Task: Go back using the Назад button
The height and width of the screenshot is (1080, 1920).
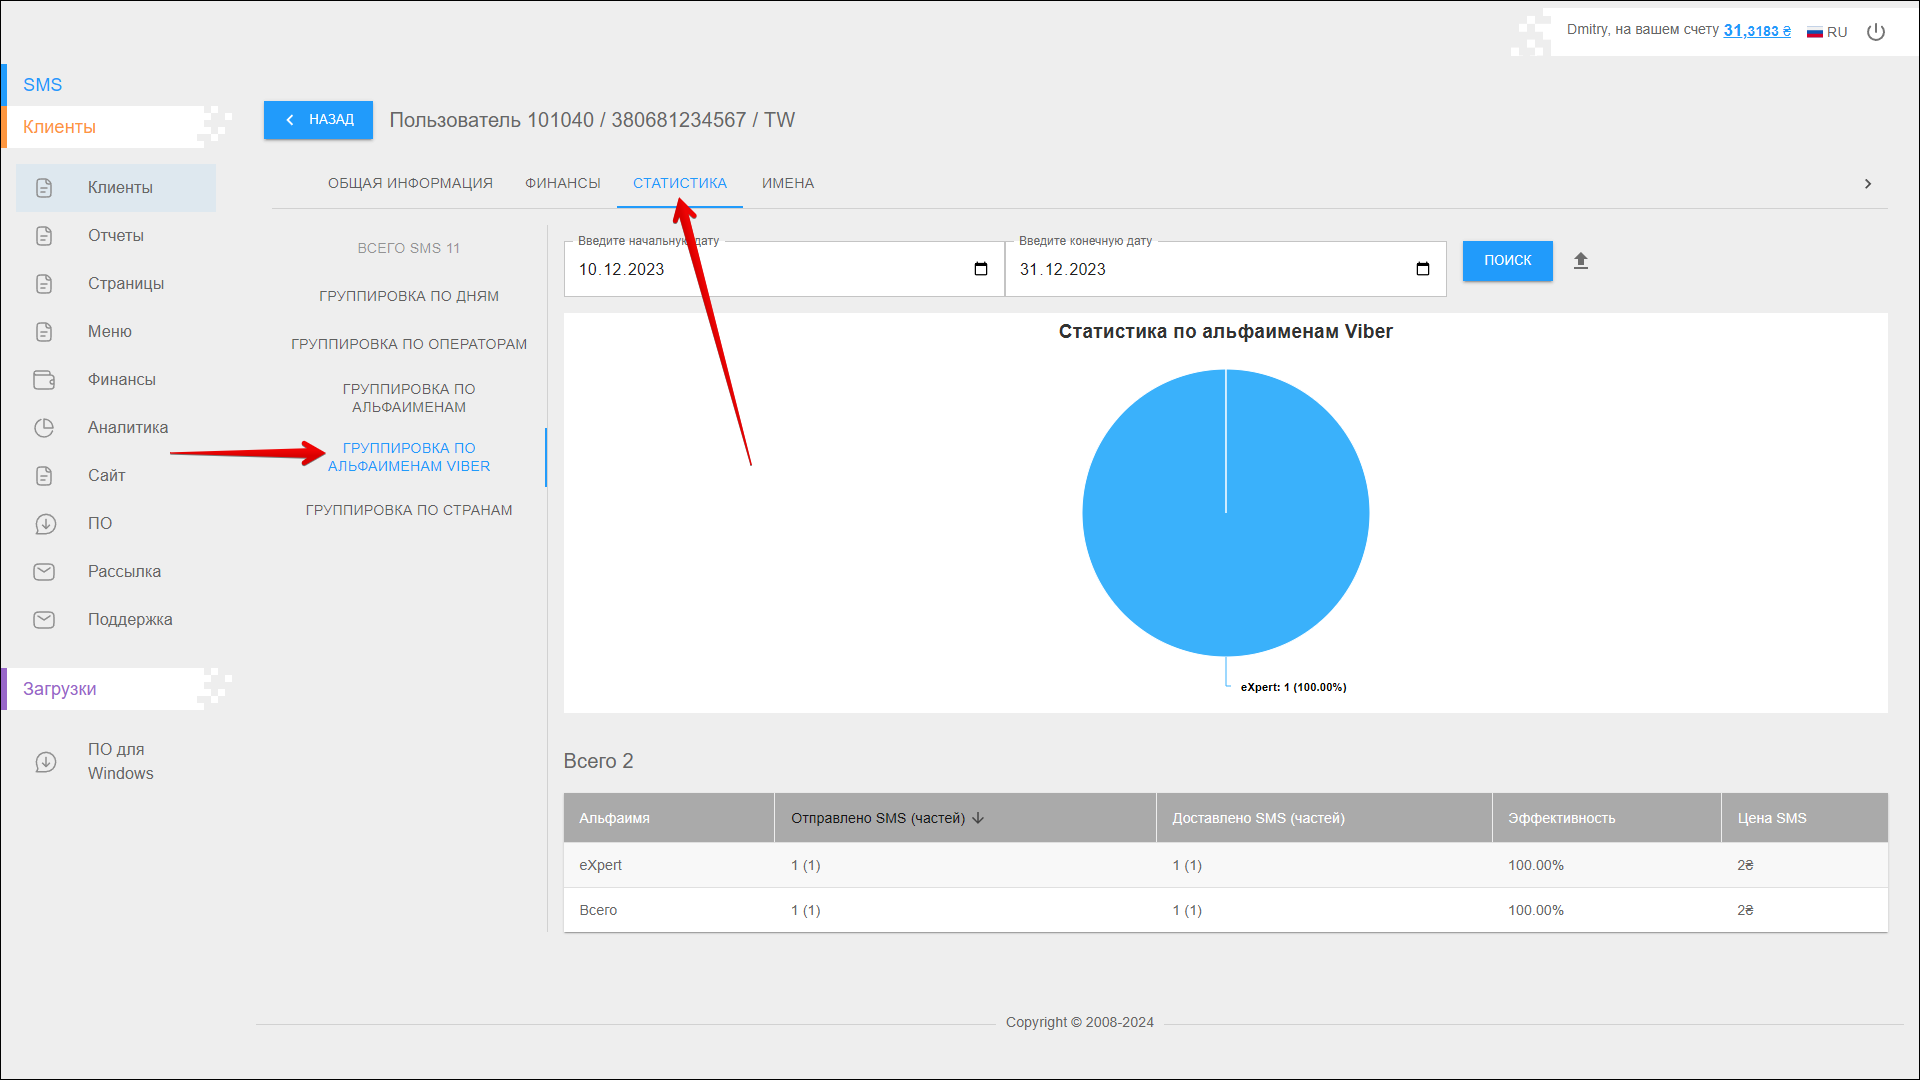Action: coord(318,120)
